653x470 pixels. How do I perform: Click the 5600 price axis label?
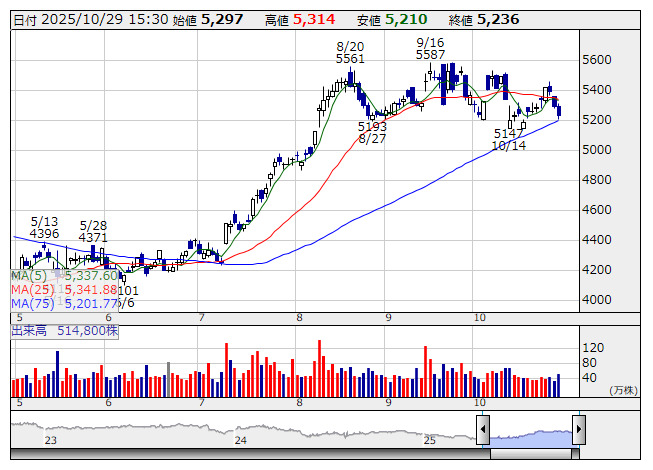tap(597, 60)
